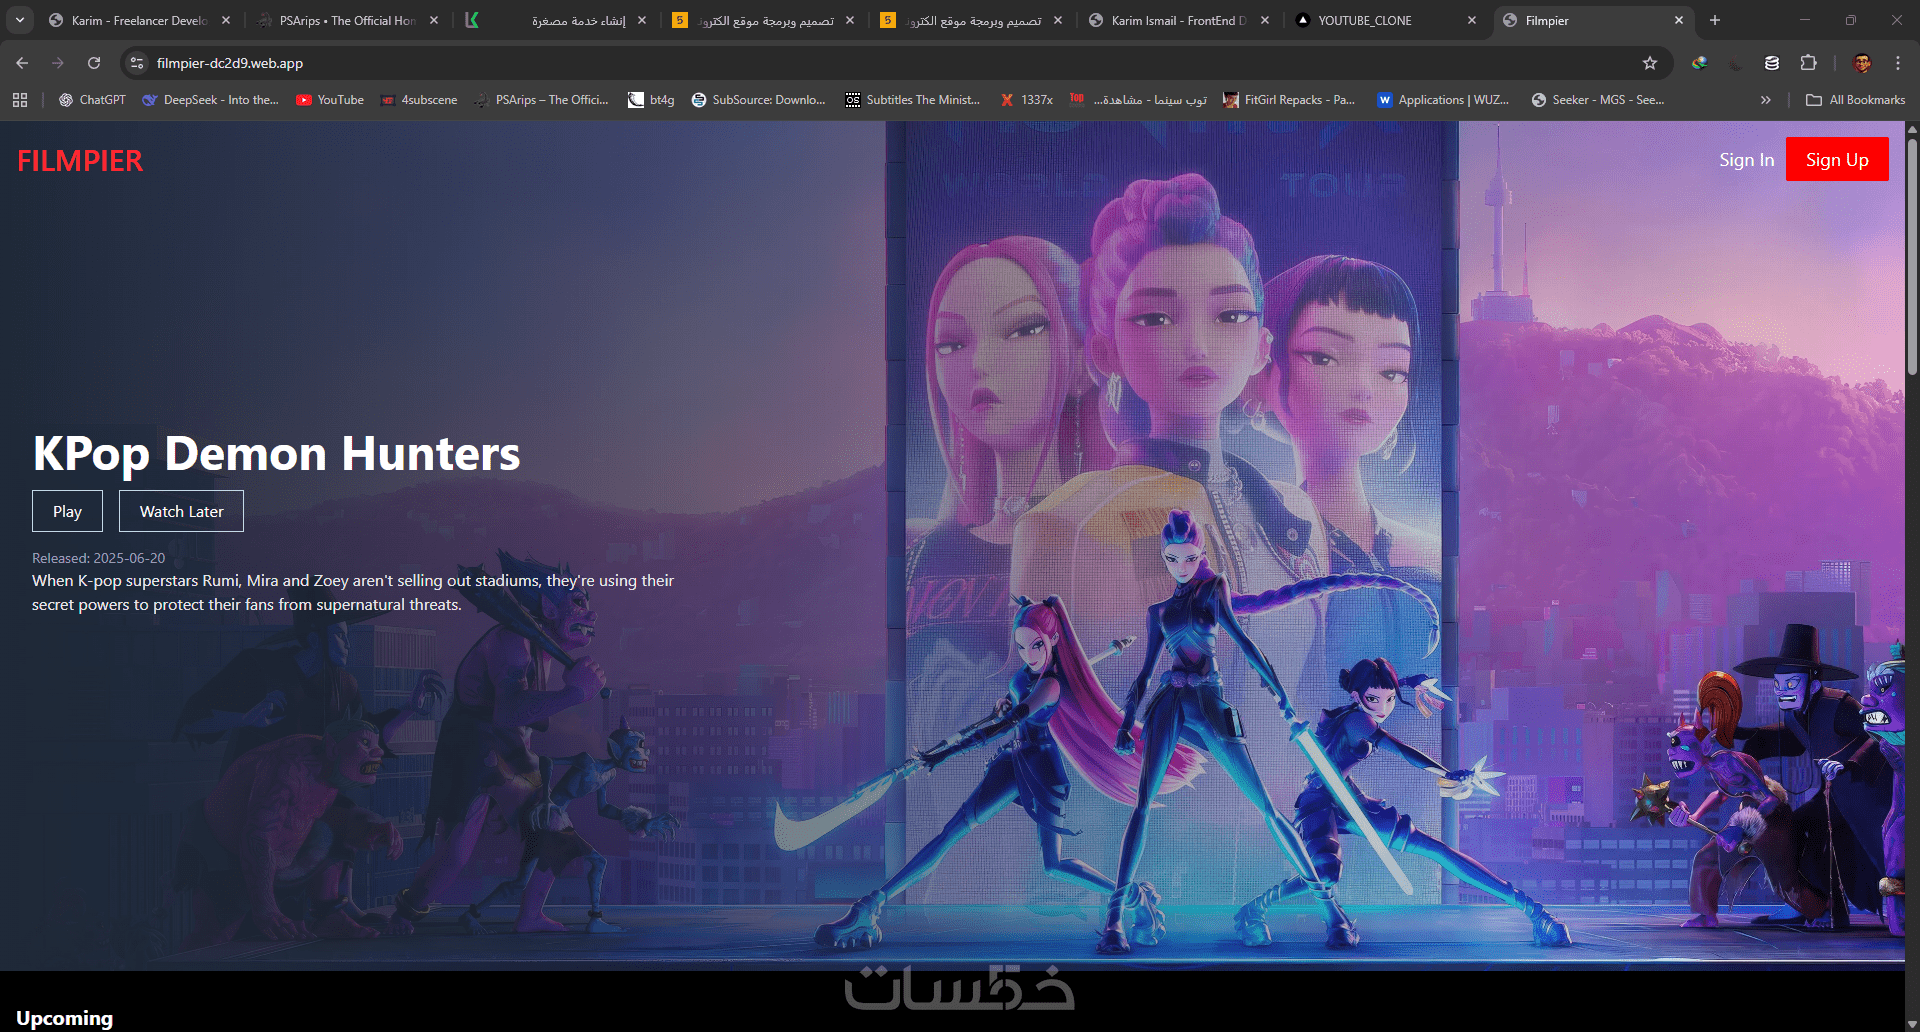Play KPop Demon Hunters
Screen dimensions: 1920x1032
coord(67,511)
